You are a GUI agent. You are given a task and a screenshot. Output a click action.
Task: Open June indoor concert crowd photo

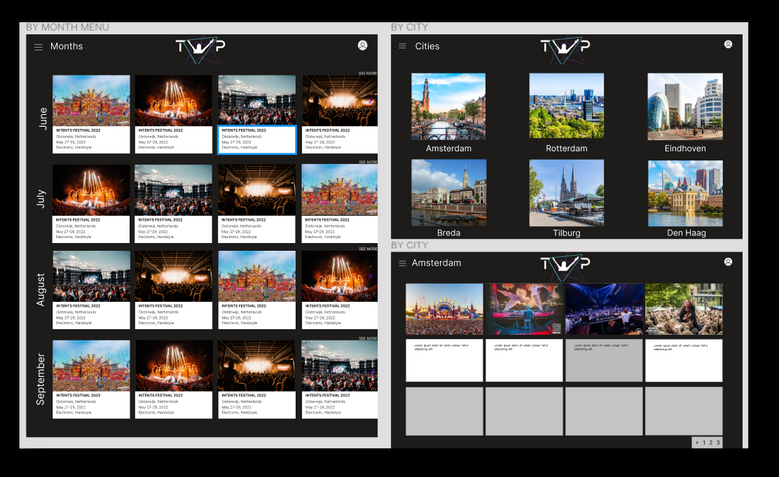pyautogui.click(x=339, y=100)
